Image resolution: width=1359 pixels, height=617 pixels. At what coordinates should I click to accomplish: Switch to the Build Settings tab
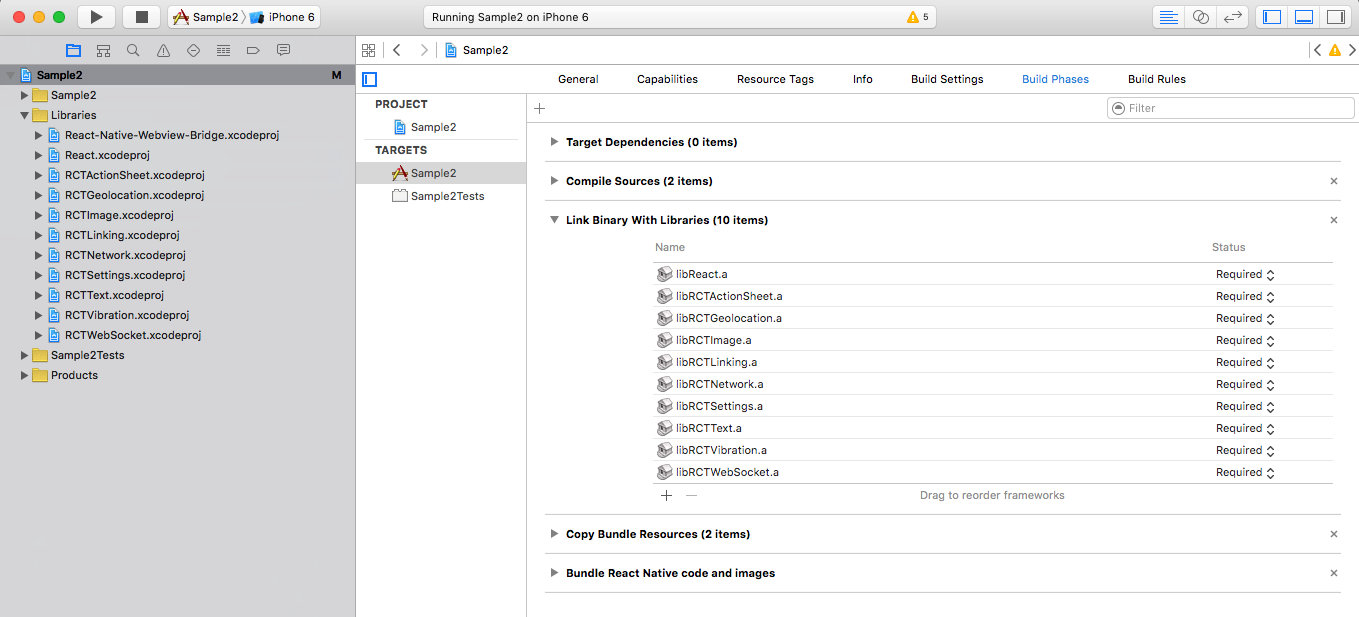(946, 79)
